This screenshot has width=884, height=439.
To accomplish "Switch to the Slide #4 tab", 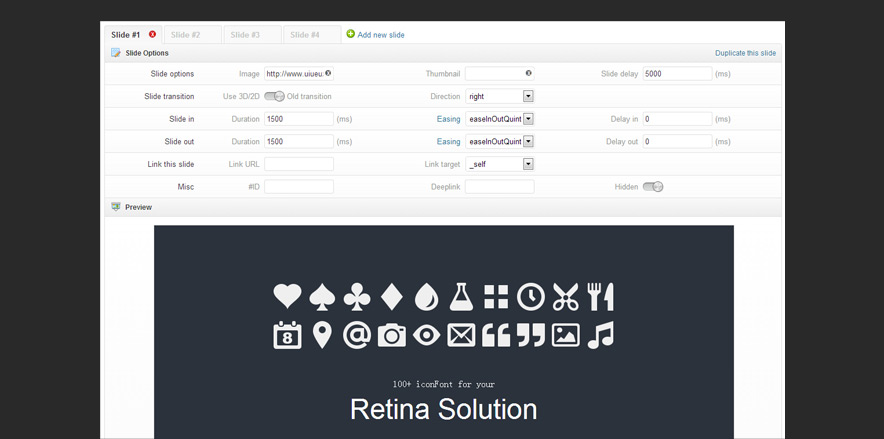I will (x=310, y=35).
